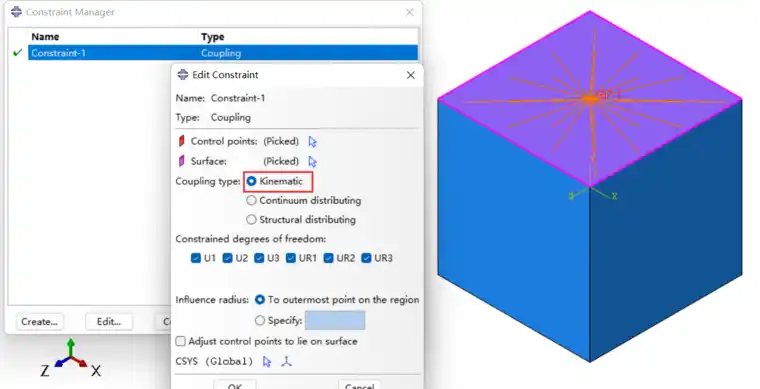Select Structural distributing coupling type
The image size is (760, 389).
point(251,219)
